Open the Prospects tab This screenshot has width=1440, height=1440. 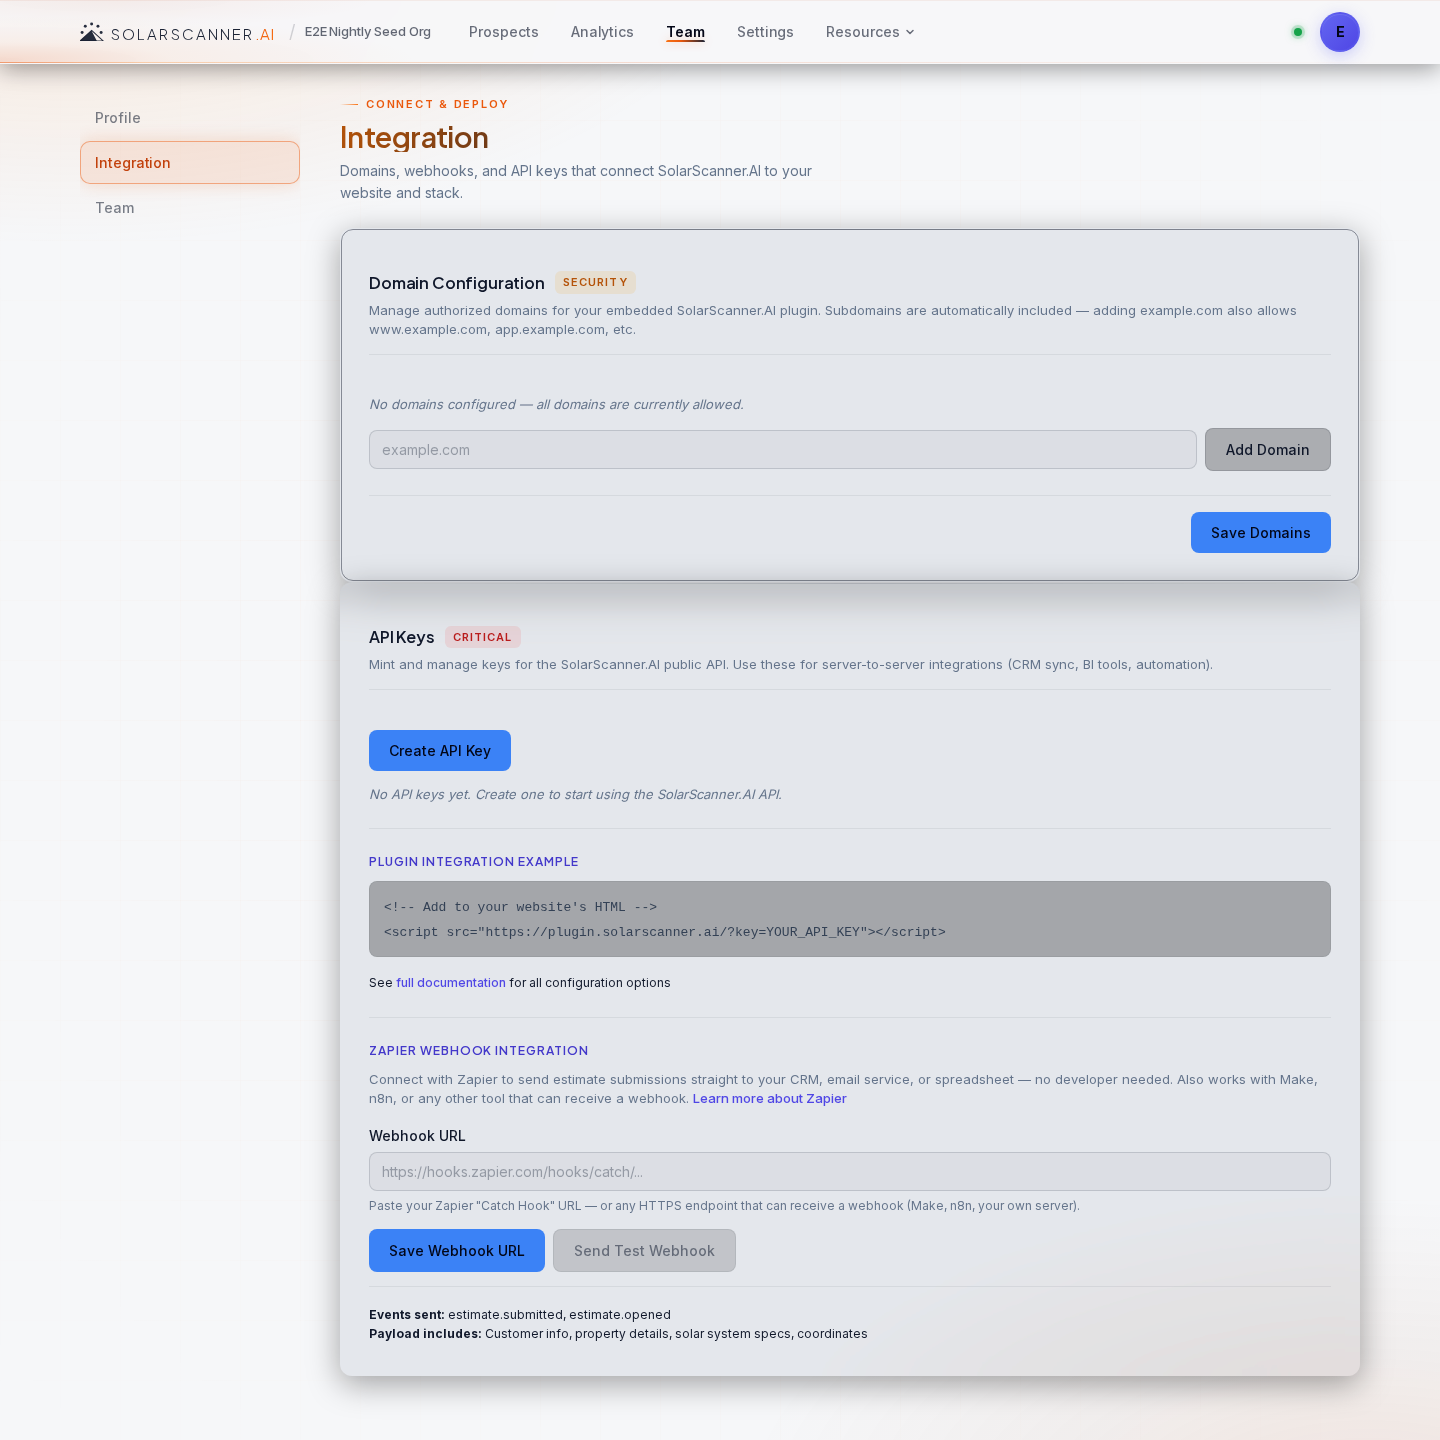click(x=504, y=32)
